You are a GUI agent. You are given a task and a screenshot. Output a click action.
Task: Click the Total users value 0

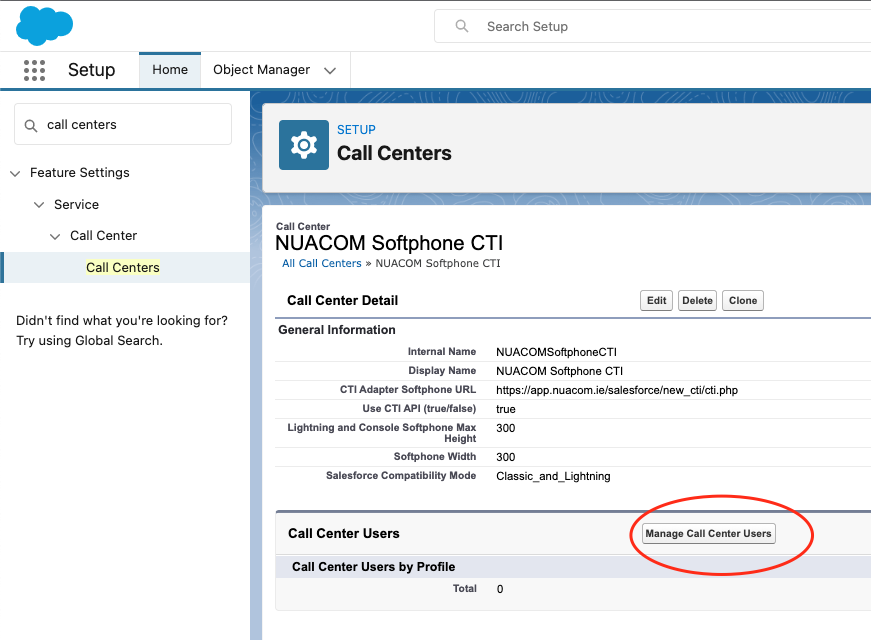tap(500, 589)
